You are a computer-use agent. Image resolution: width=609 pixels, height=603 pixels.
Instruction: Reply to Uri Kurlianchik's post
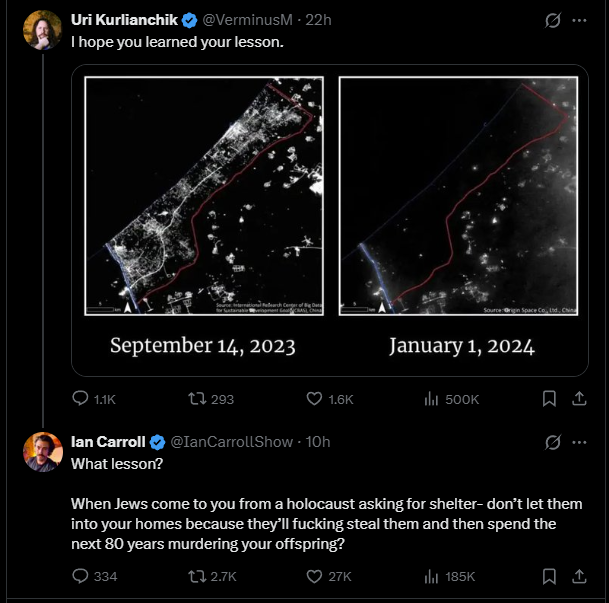point(81,399)
